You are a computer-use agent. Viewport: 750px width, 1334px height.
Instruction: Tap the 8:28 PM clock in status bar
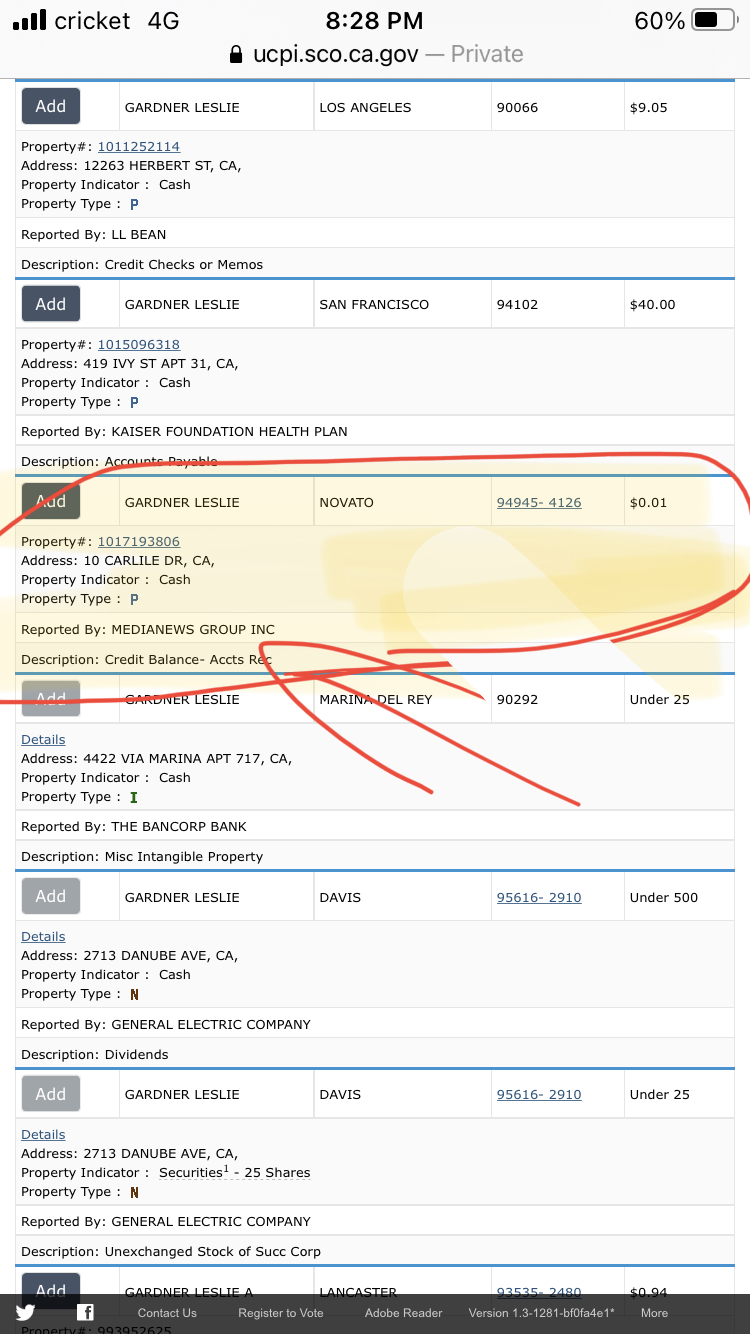[375, 20]
